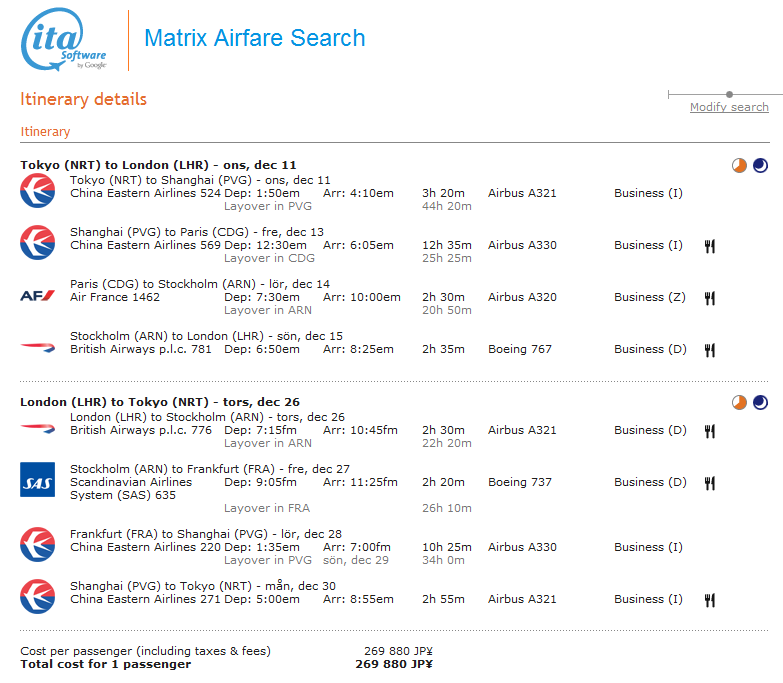The width and height of the screenshot is (783, 683).
Task: Click the Tokyo (NRT) to London (LHR) header
Action: click(158, 165)
